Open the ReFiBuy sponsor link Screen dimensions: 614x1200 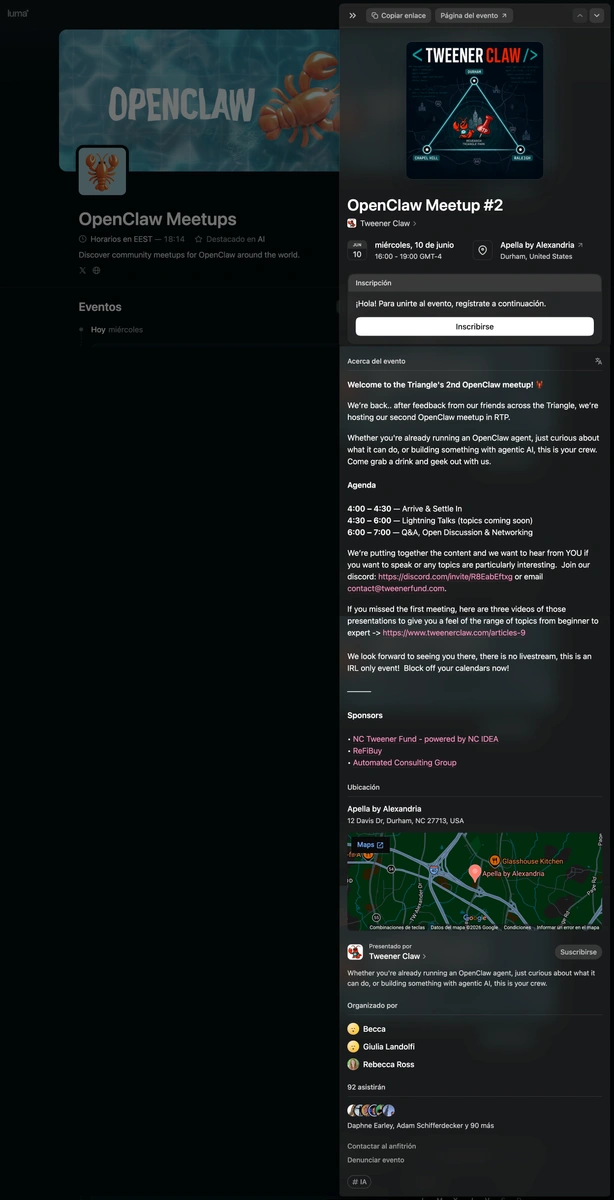367,751
